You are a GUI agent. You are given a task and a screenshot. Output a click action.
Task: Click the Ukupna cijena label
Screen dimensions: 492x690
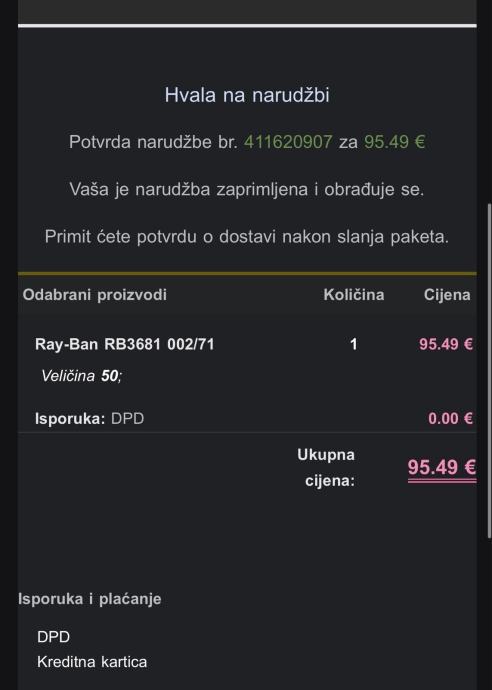click(x=326, y=467)
